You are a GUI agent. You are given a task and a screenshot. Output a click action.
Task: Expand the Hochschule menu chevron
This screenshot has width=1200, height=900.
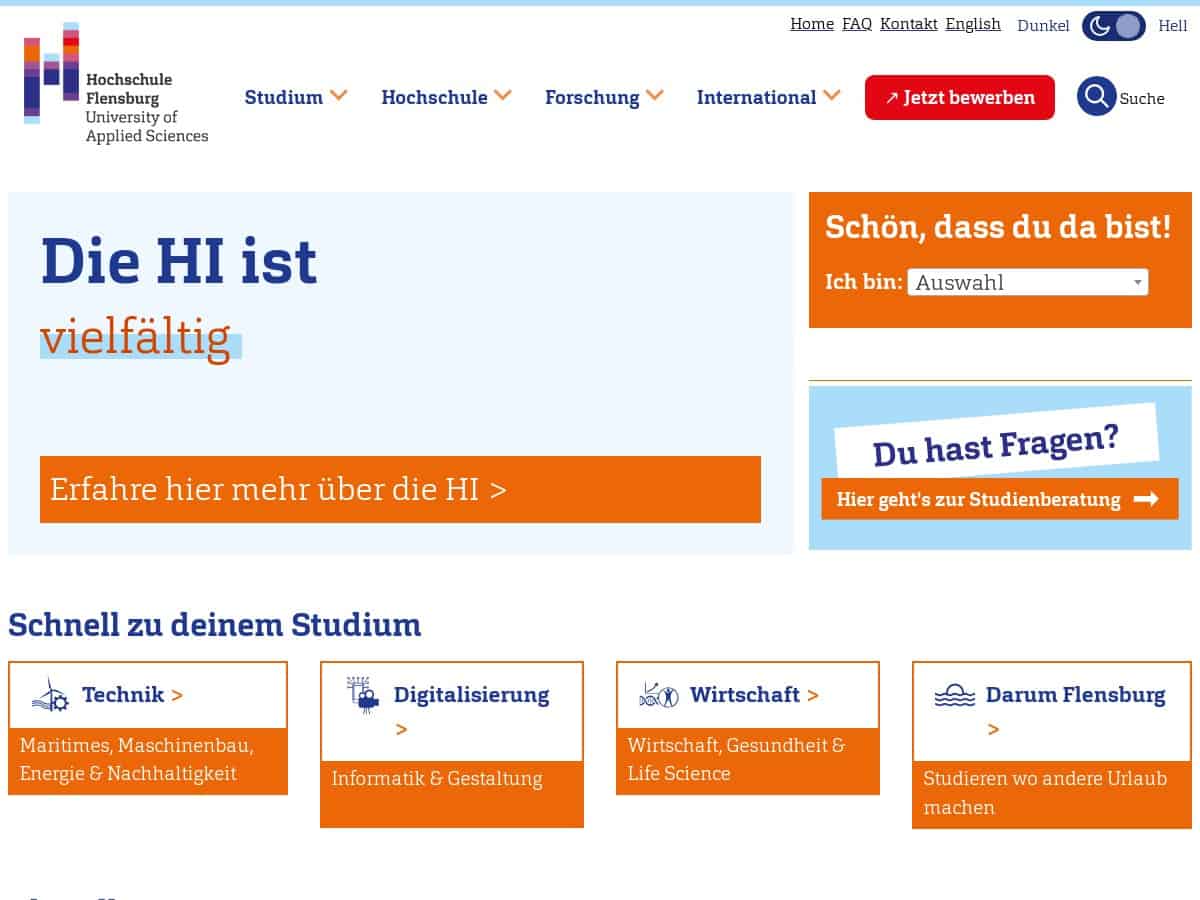pyautogui.click(x=503, y=95)
